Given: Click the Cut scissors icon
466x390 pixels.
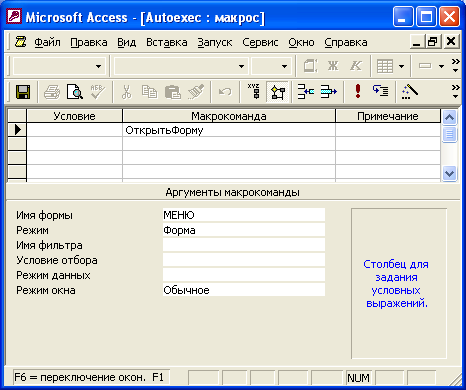Looking at the screenshot, I should click(x=126, y=91).
